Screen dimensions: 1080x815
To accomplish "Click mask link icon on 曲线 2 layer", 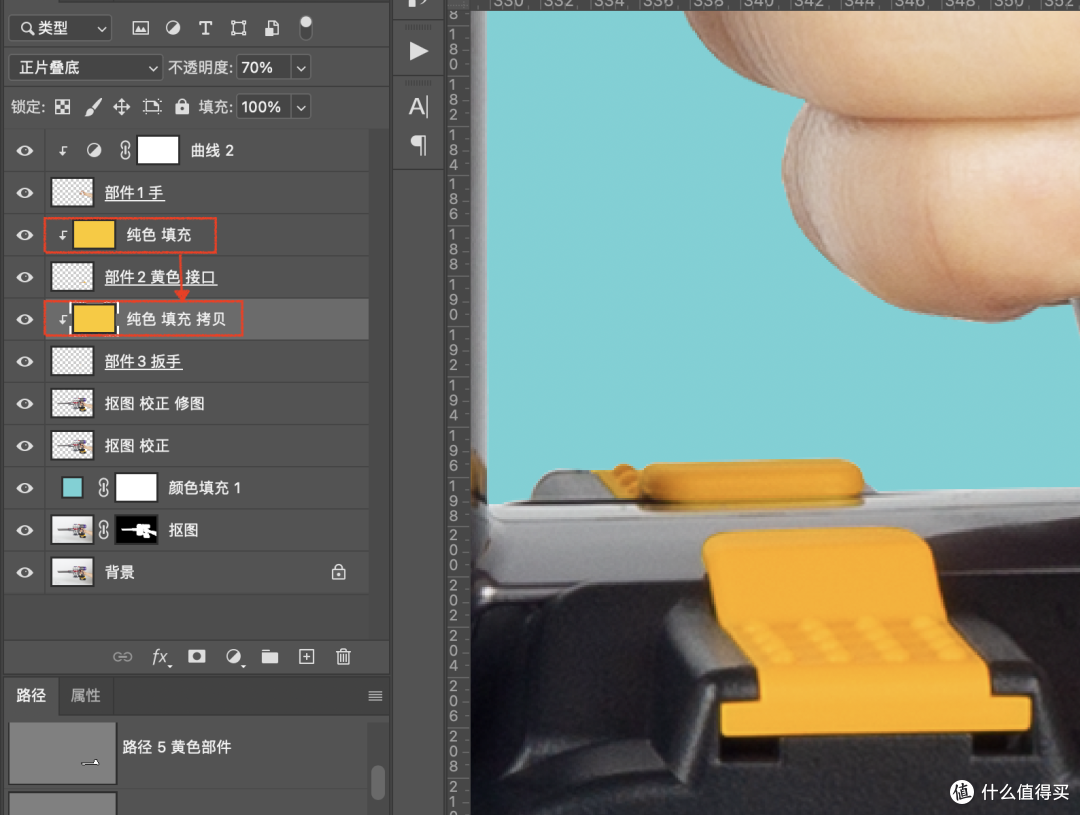I will (125, 150).
